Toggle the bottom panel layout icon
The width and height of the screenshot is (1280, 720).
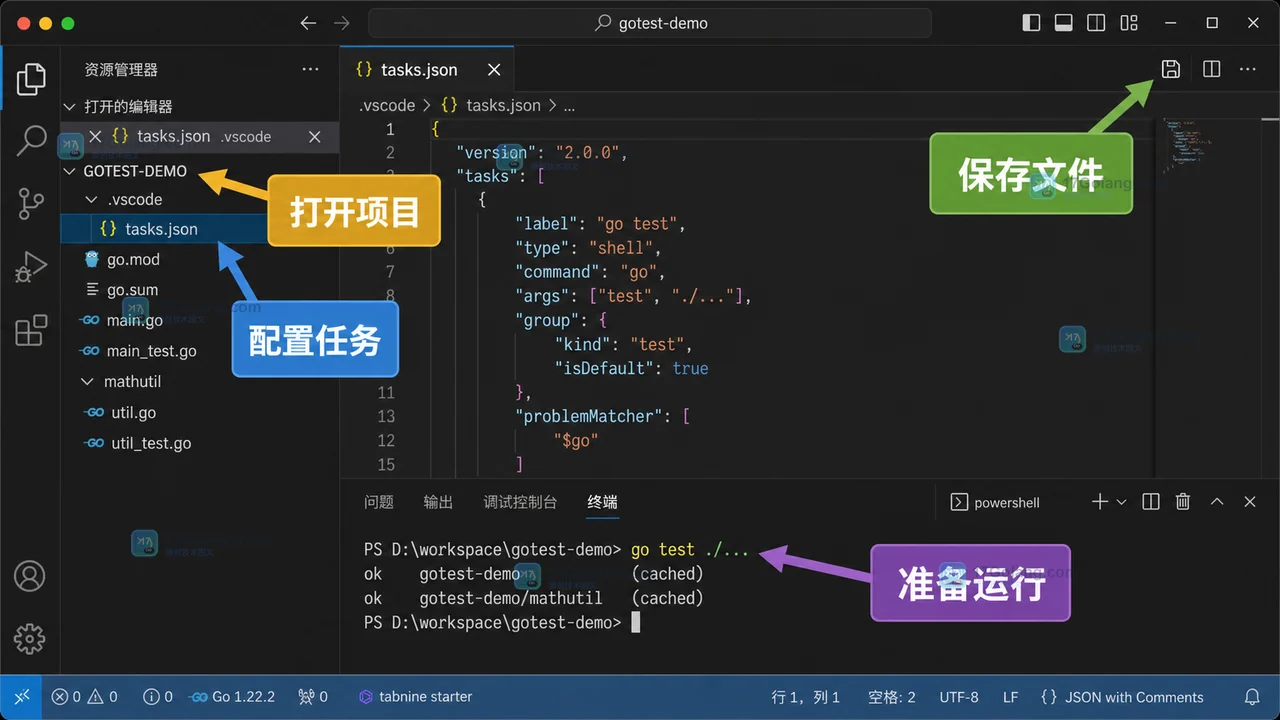pos(1064,23)
